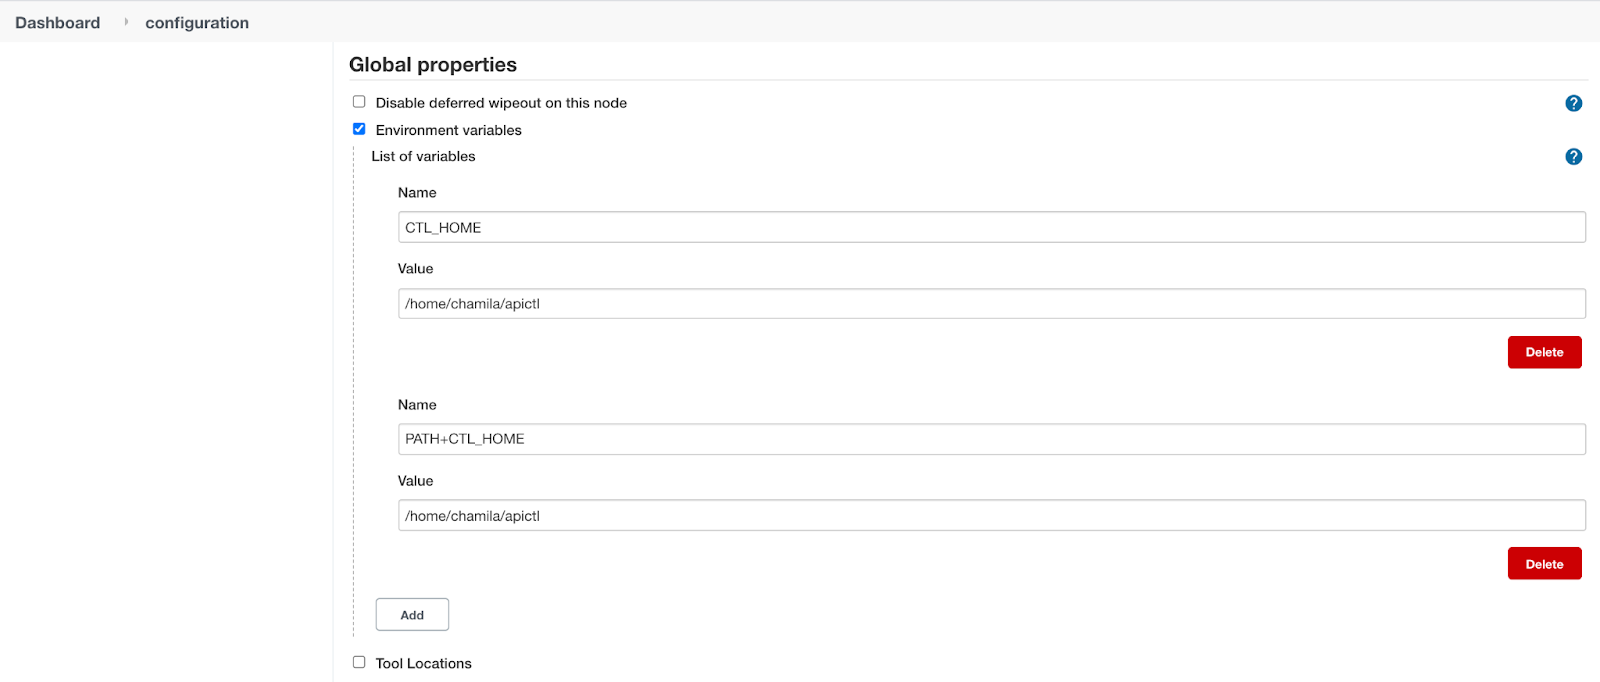Click the Value field of the CTL_HOME variable
The height and width of the screenshot is (682, 1600).
pos(991,304)
